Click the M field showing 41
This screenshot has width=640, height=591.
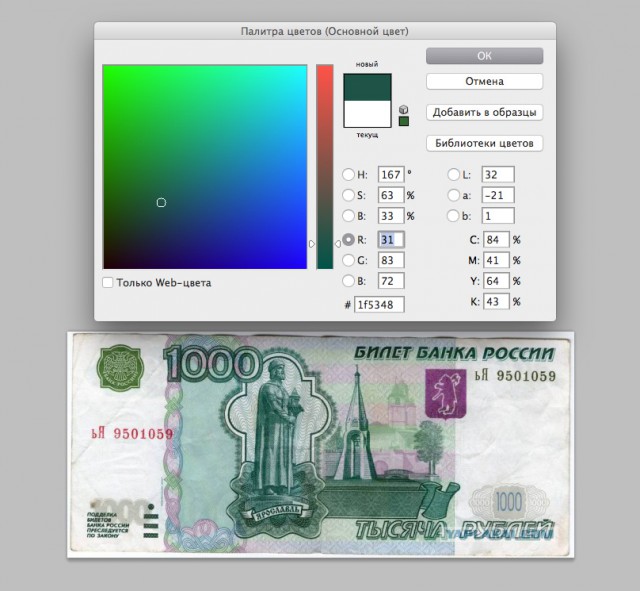pos(496,260)
